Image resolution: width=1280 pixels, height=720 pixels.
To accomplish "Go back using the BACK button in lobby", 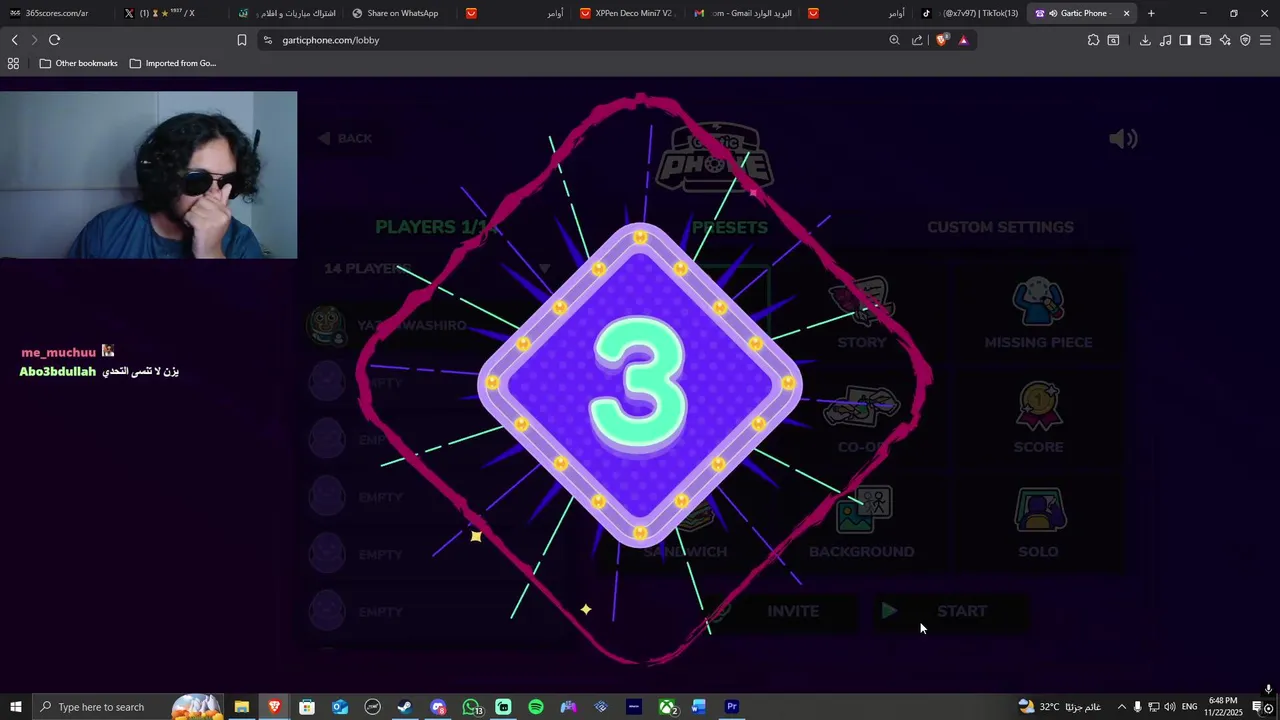I will coord(345,138).
